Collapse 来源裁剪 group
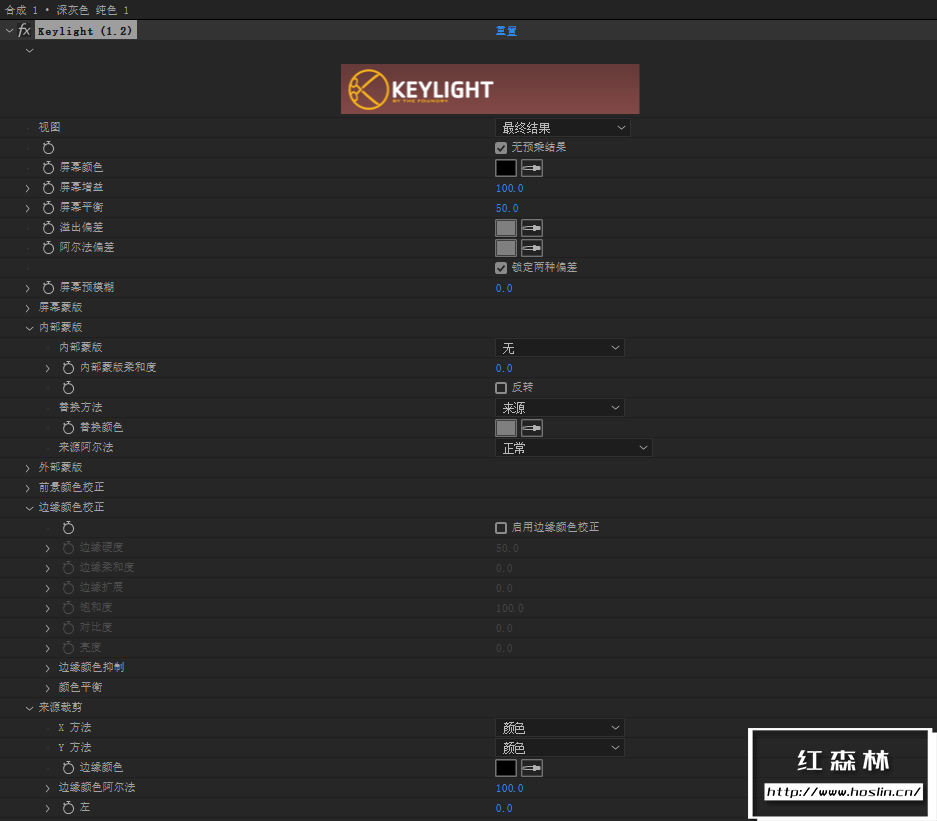This screenshot has height=821, width=937. click(x=29, y=708)
